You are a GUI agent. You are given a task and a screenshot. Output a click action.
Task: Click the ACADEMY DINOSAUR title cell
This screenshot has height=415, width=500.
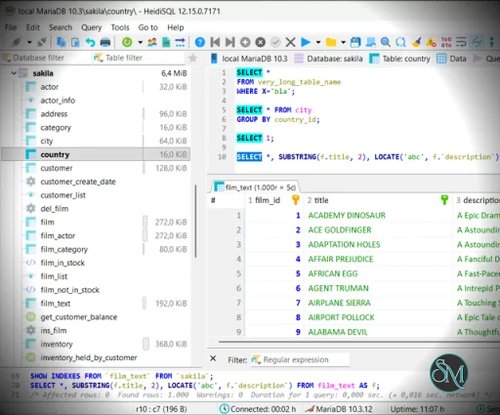coord(347,215)
